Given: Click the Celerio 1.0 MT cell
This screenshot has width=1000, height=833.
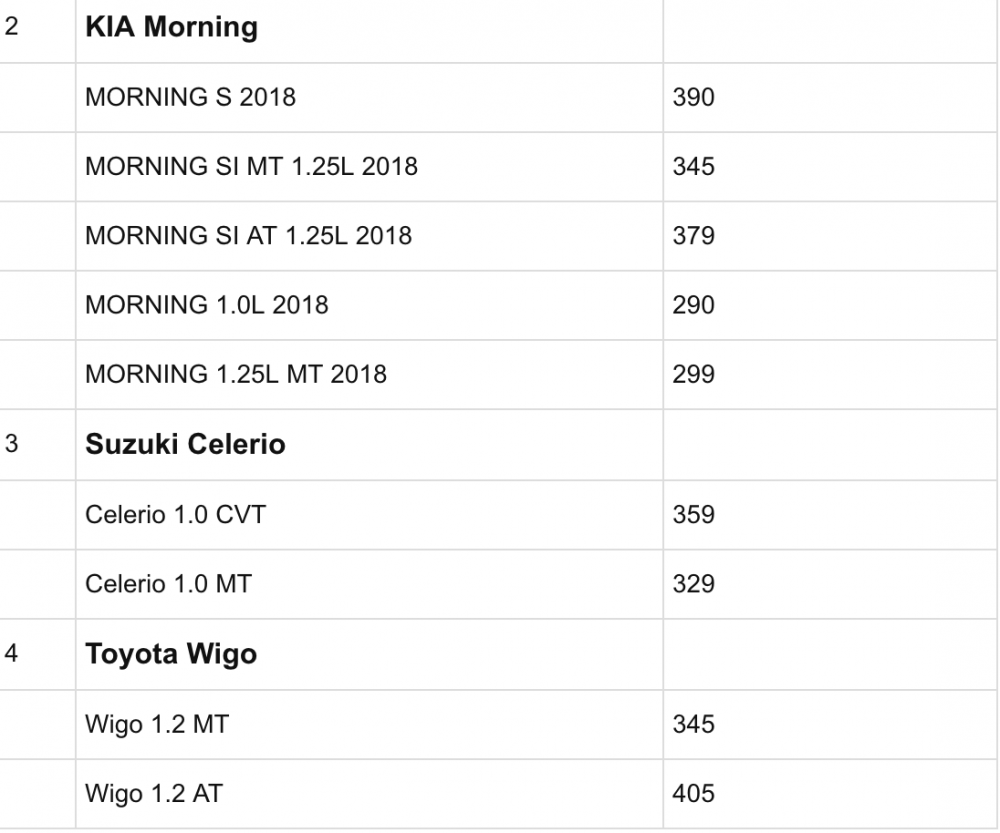Looking at the screenshot, I should coord(168,583).
